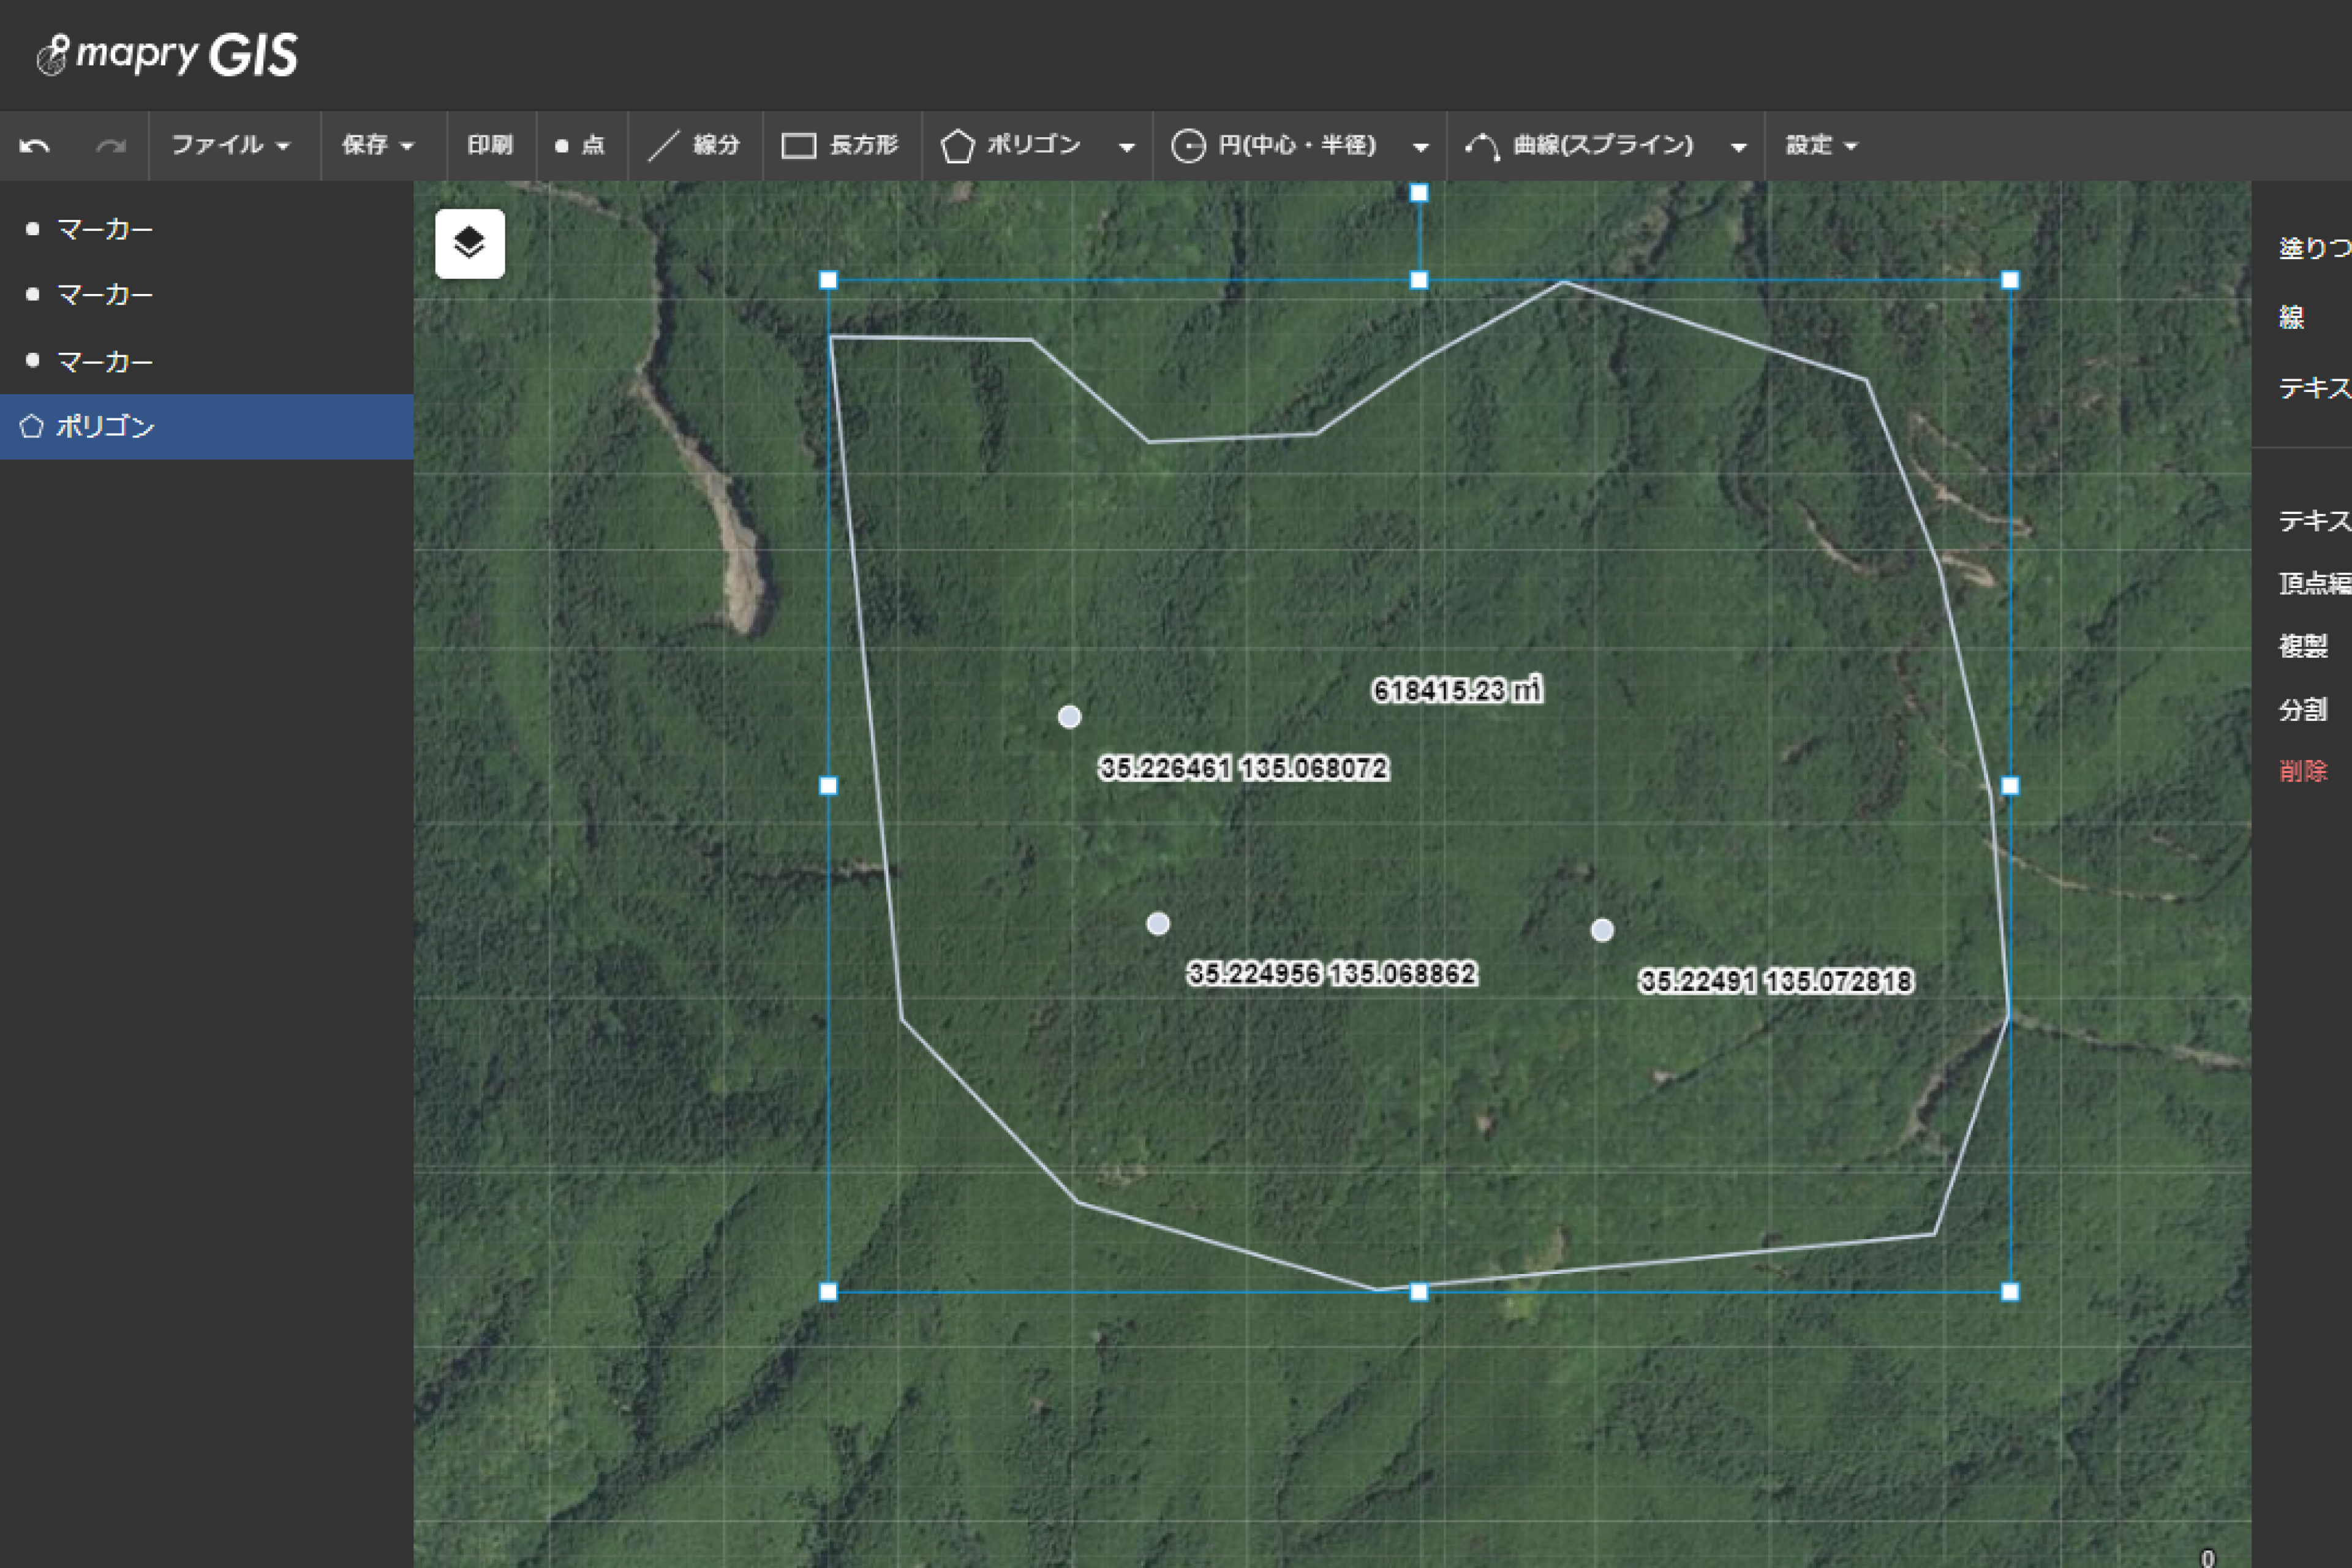Click 削除 to delete the polygon
Image resolution: width=2352 pixels, height=1568 pixels.
click(x=2305, y=771)
